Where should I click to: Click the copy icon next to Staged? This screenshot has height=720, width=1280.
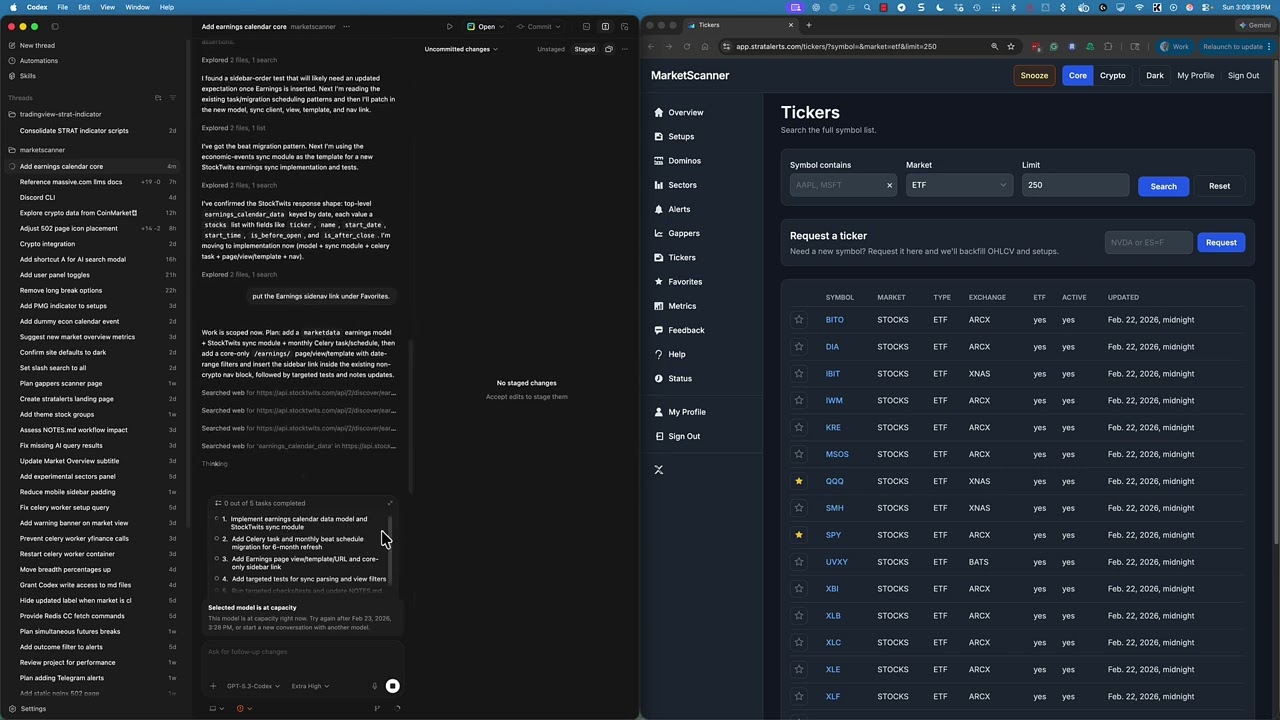[x=608, y=49]
